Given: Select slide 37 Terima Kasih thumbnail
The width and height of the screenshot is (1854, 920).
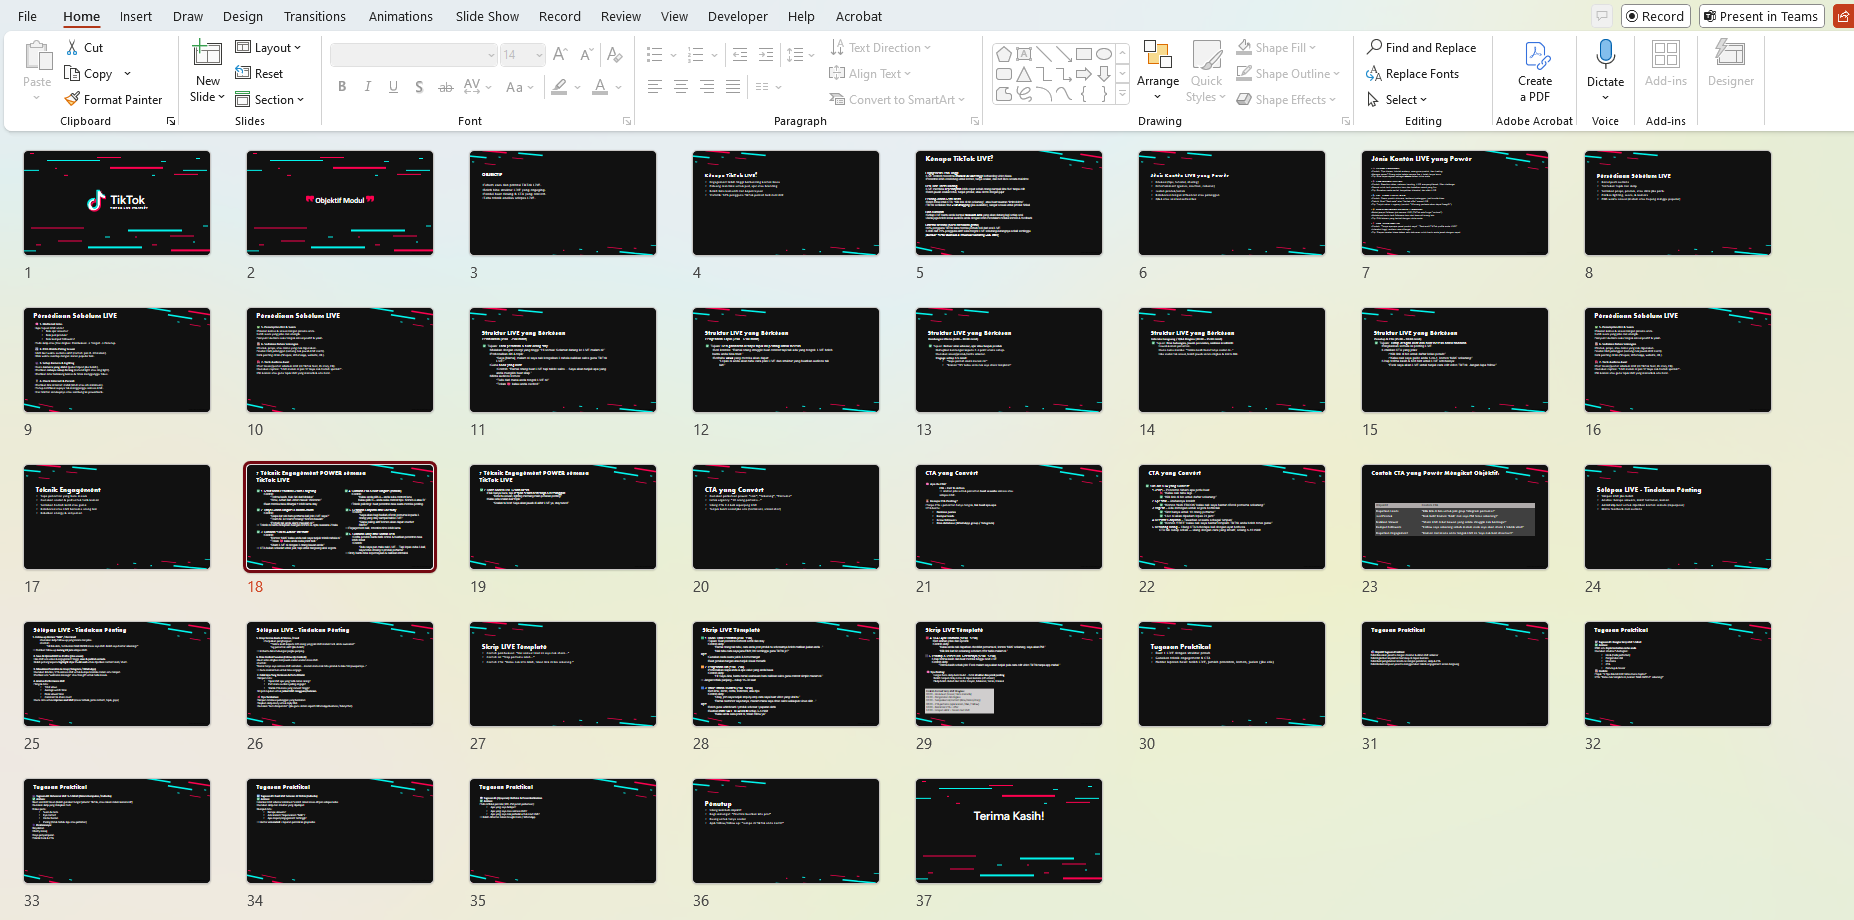Looking at the screenshot, I should pyautogui.click(x=1009, y=831).
